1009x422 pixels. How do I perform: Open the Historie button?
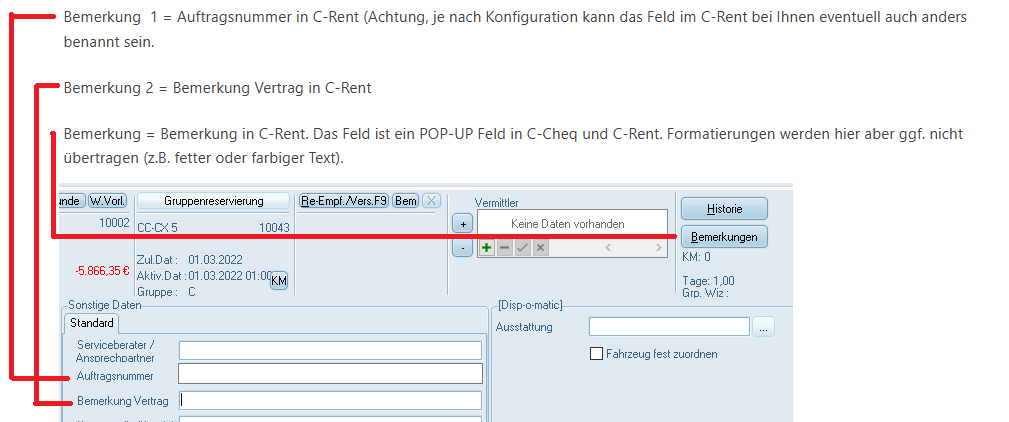723,208
